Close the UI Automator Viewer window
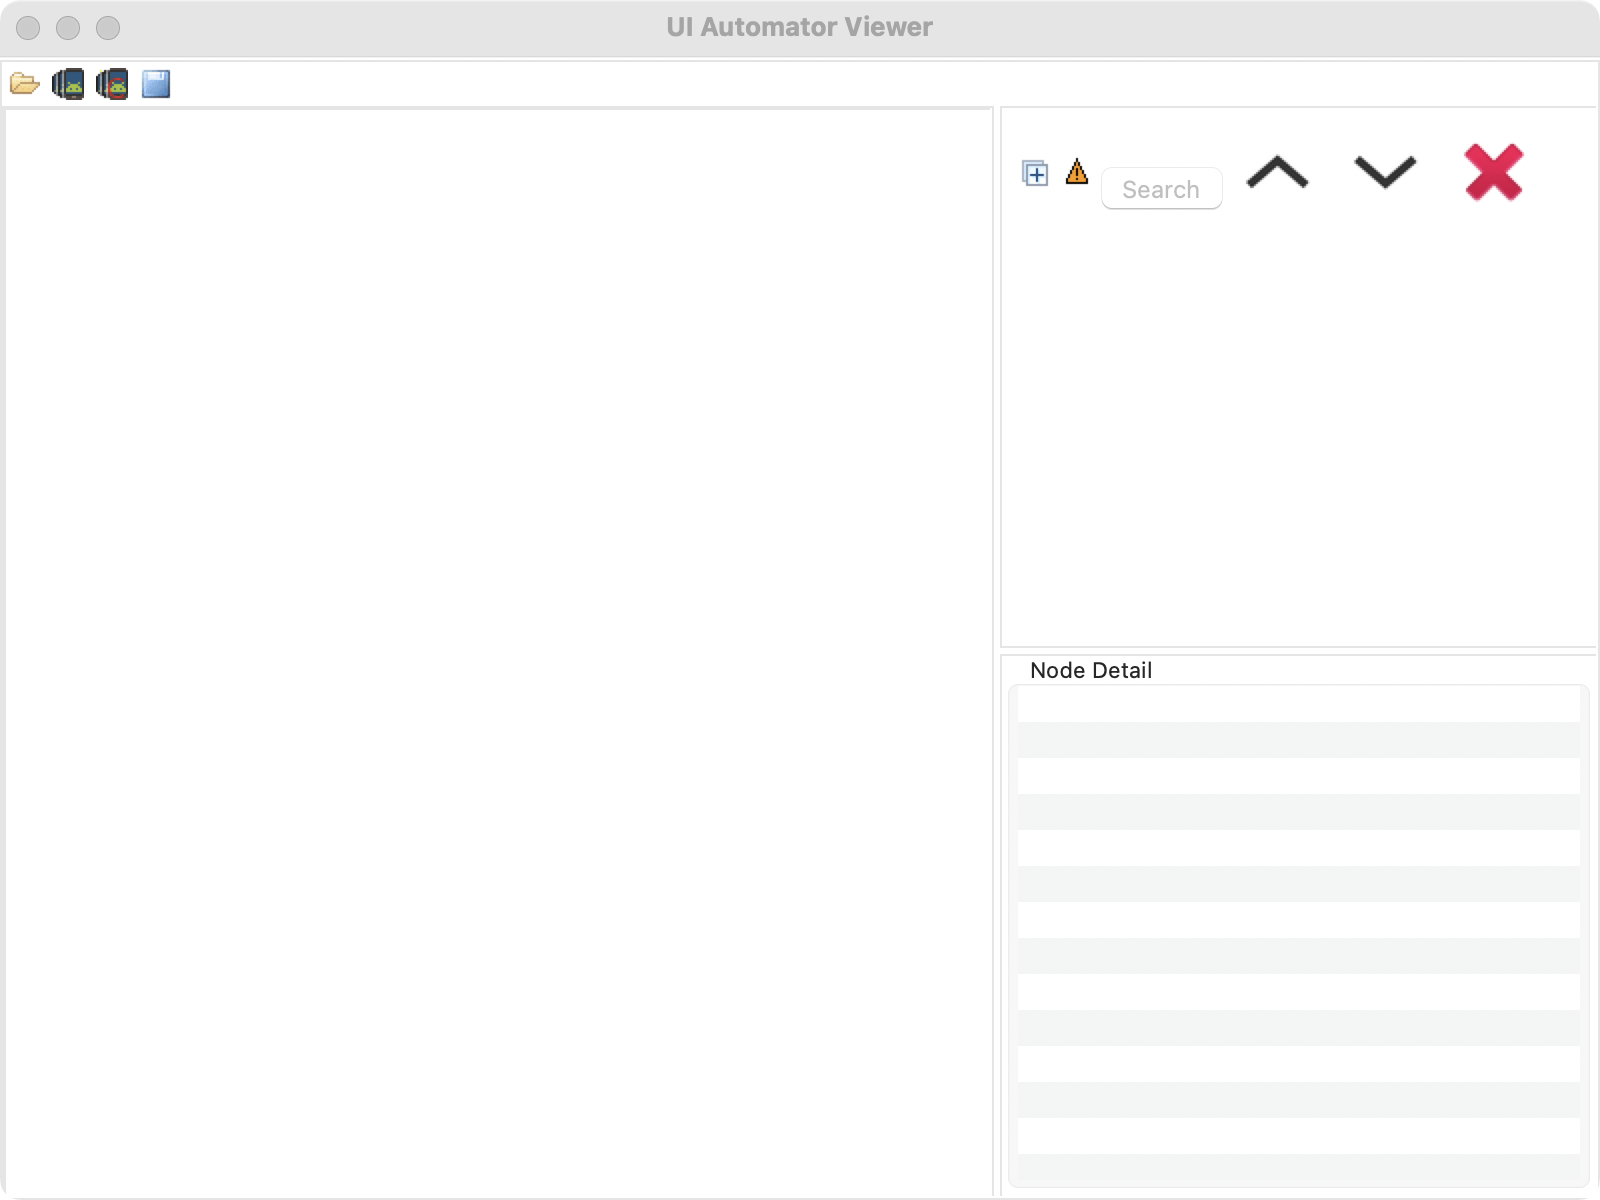The image size is (1600, 1200). tap(28, 28)
